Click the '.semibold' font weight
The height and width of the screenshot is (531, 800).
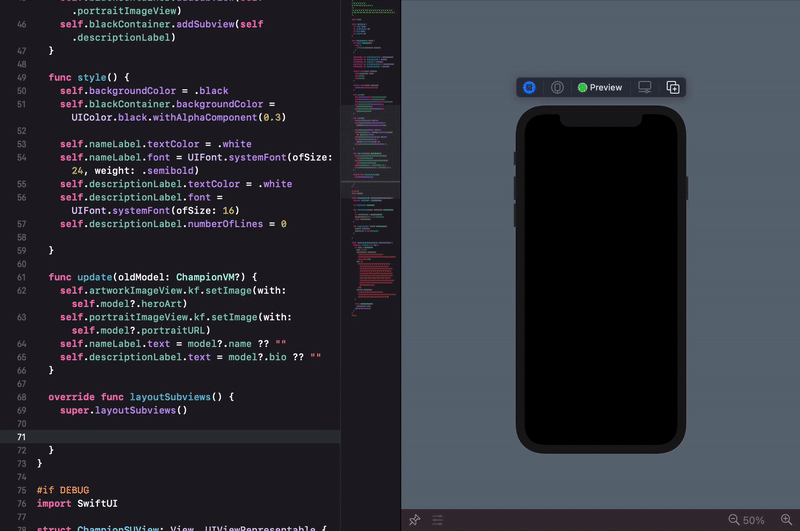point(167,171)
